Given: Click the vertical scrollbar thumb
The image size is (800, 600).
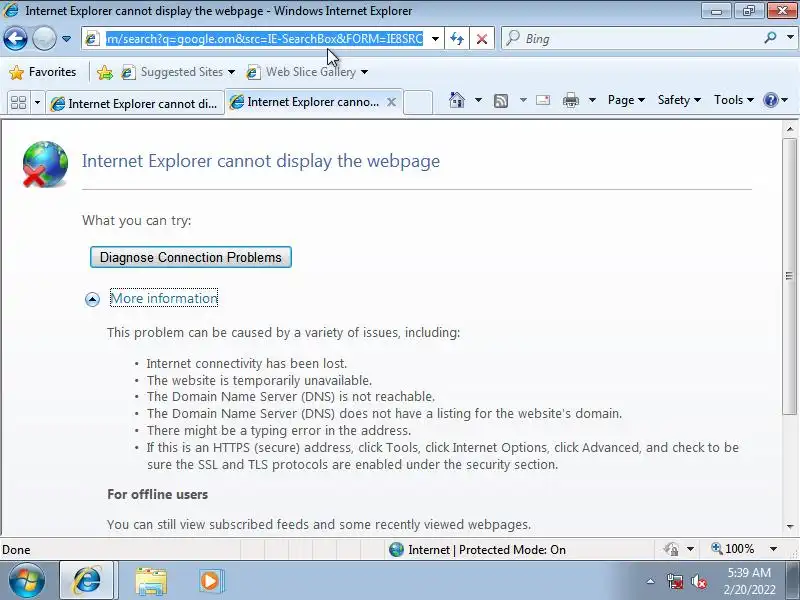Looking at the screenshot, I should 790,276.
